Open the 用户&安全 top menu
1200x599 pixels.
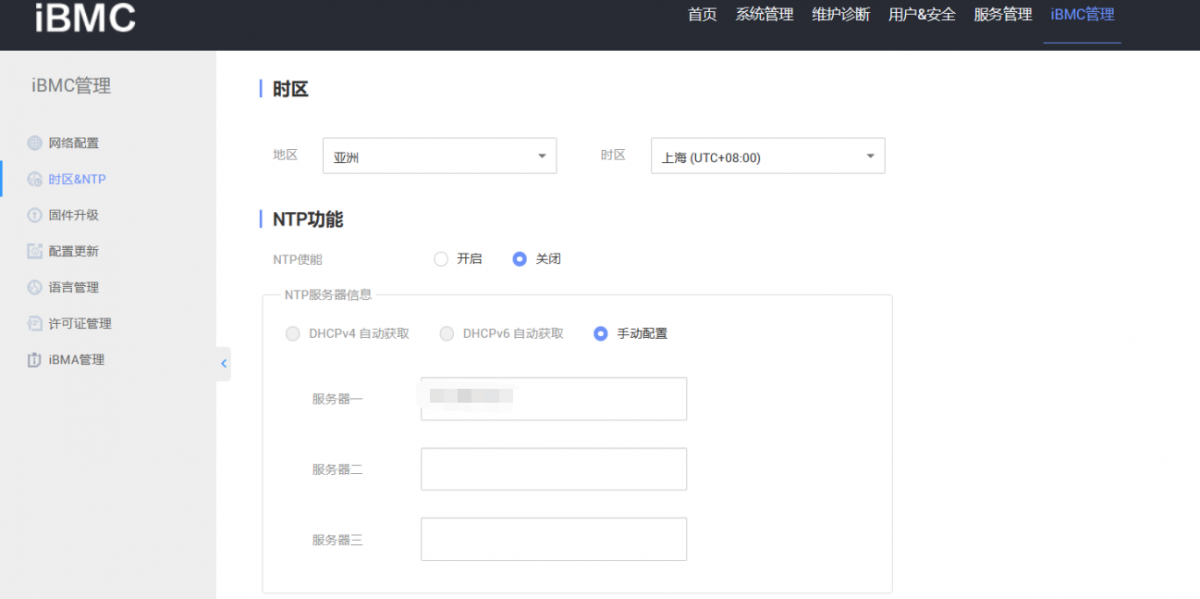point(921,15)
